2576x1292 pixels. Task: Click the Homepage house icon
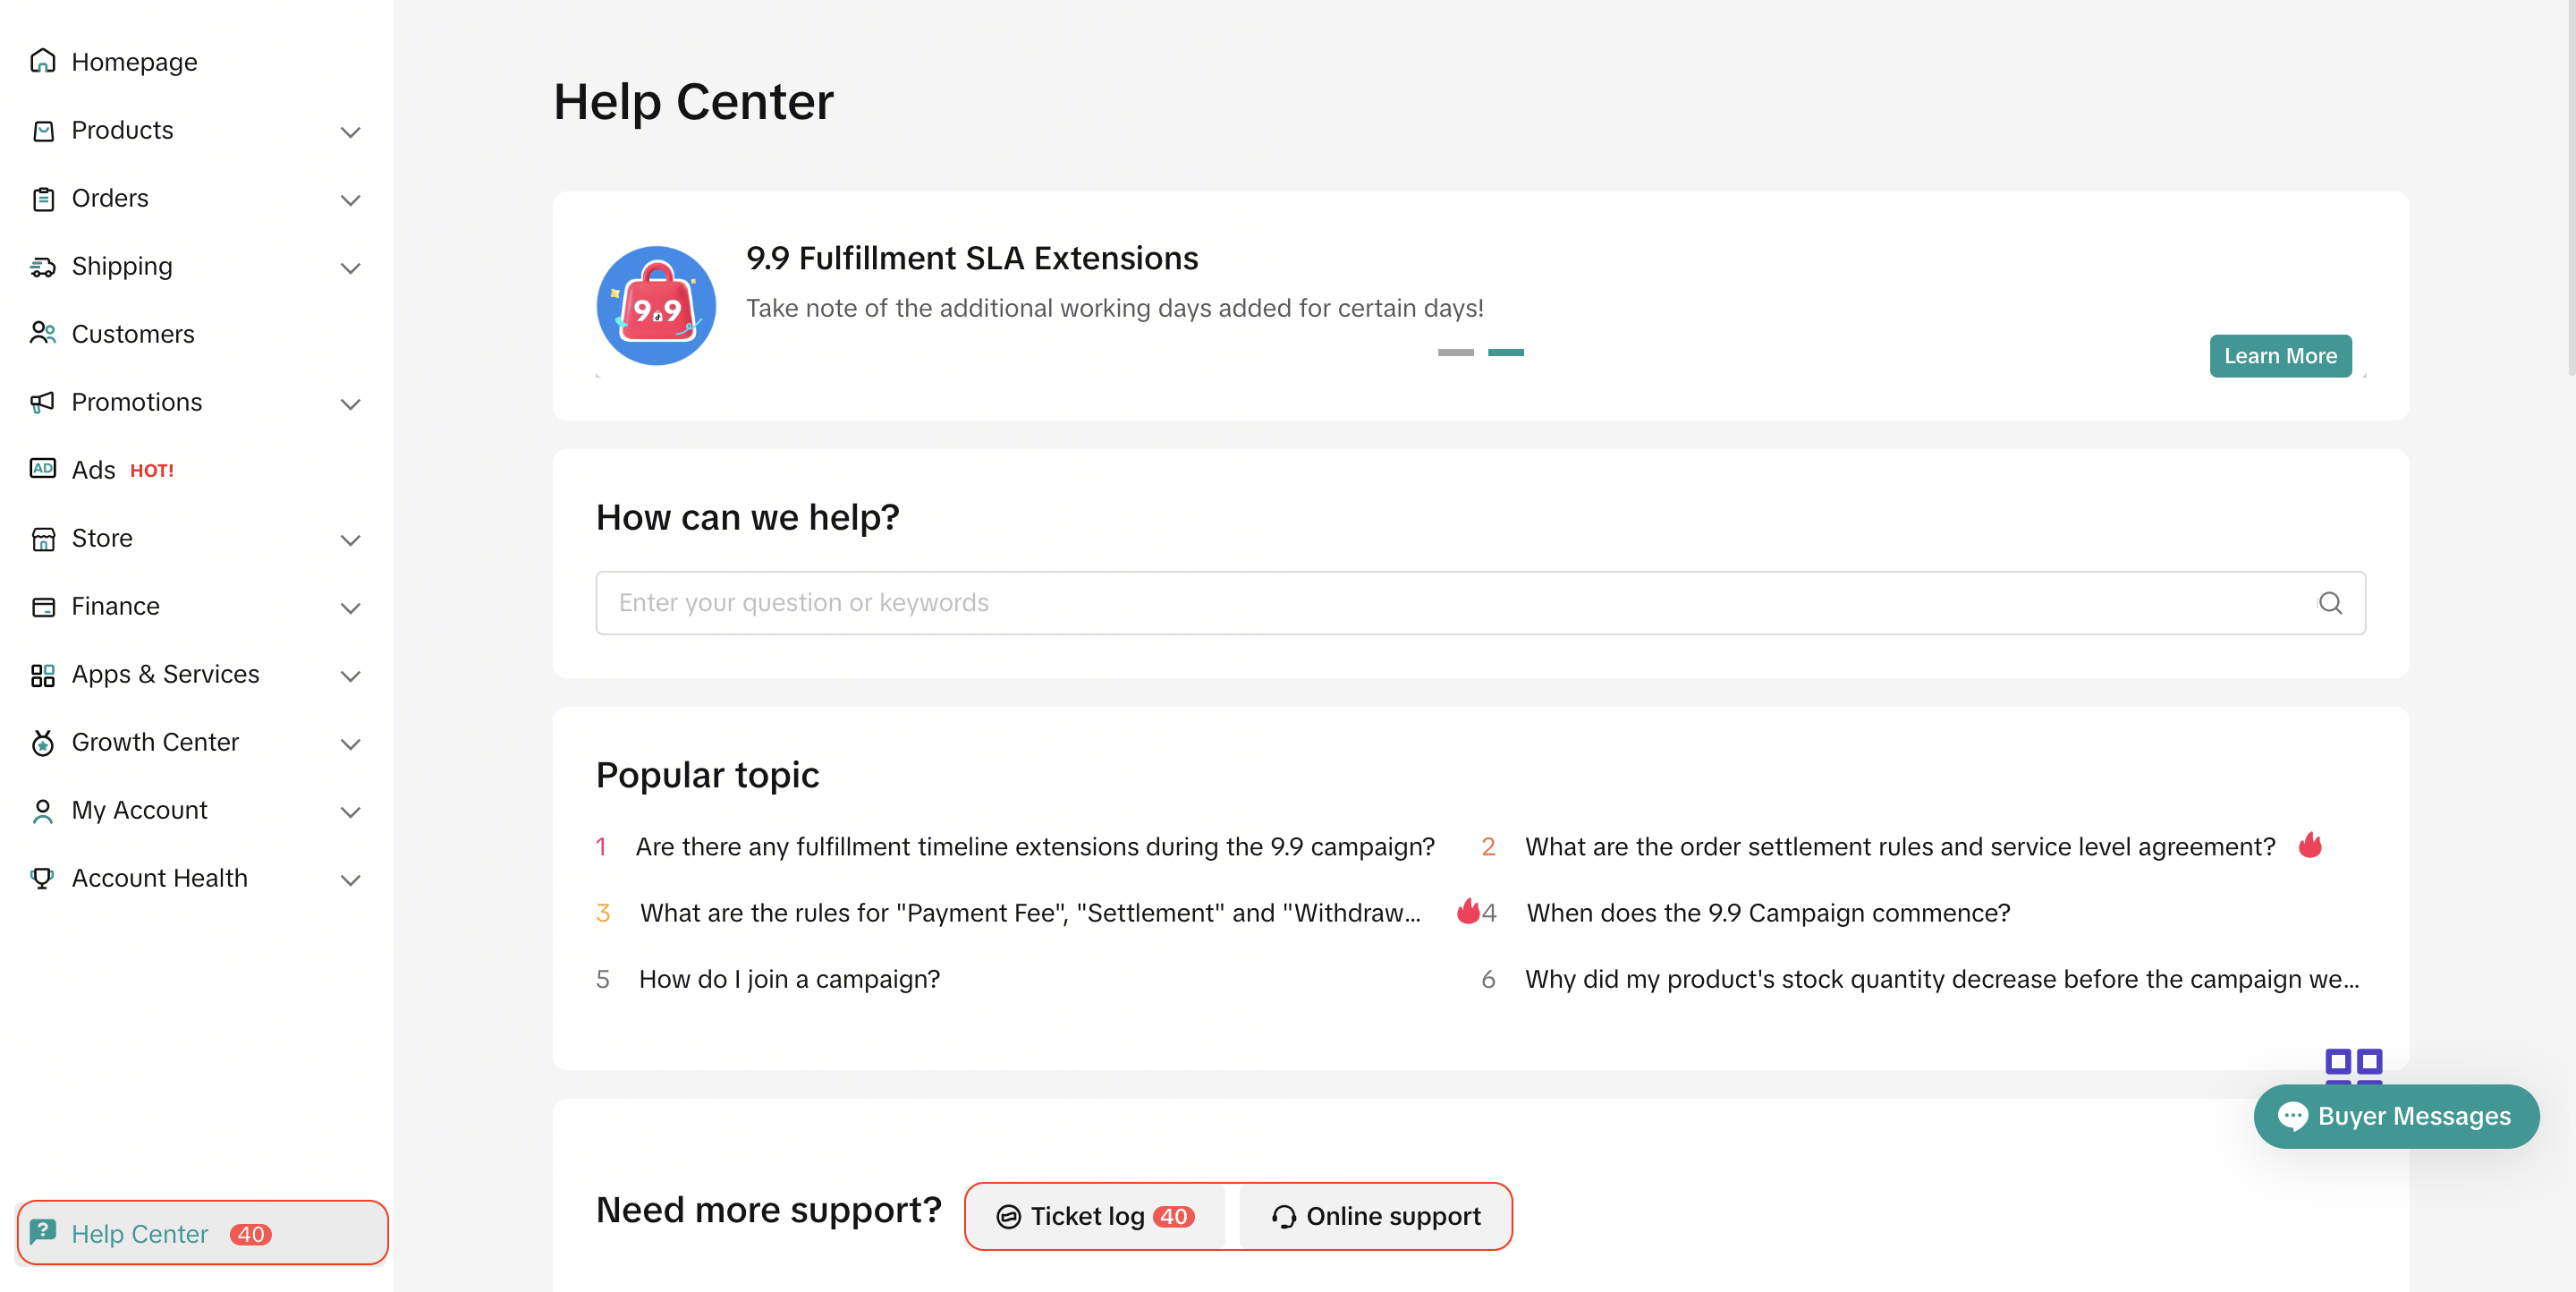pyautogui.click(x=42, y=62)
